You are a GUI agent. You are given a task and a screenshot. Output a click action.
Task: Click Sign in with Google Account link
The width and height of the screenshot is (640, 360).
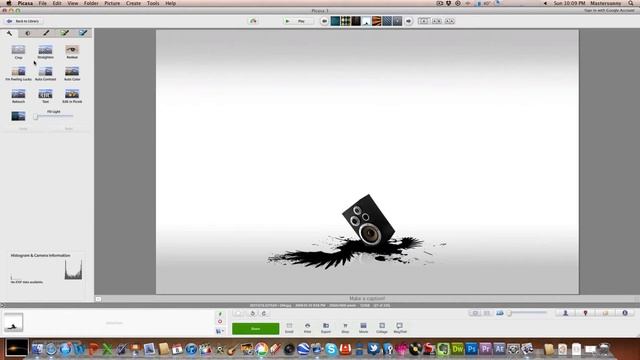[x=609, y=11]
